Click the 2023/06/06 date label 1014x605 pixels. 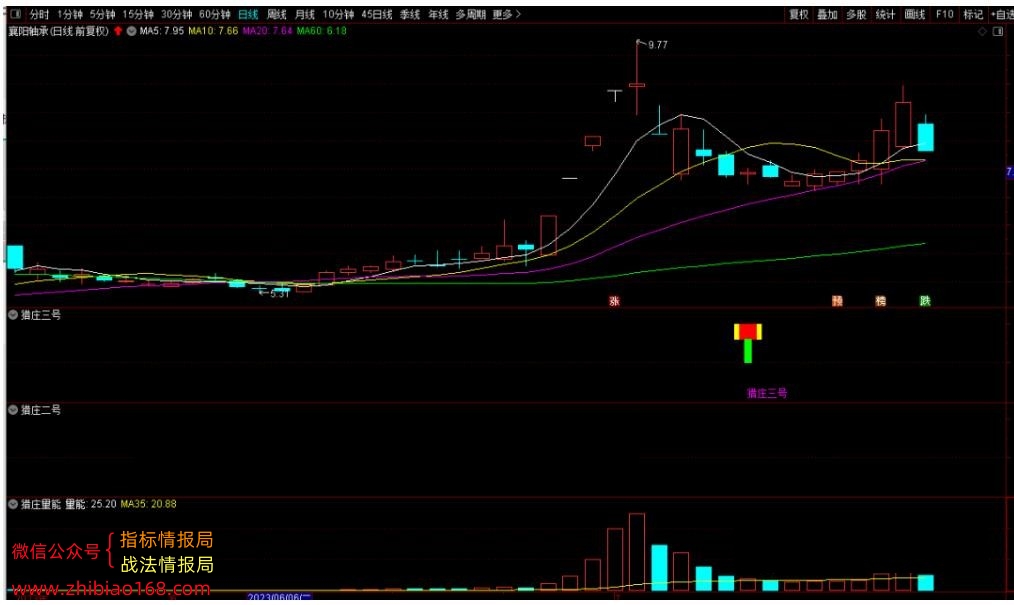[x=279, y=597]
